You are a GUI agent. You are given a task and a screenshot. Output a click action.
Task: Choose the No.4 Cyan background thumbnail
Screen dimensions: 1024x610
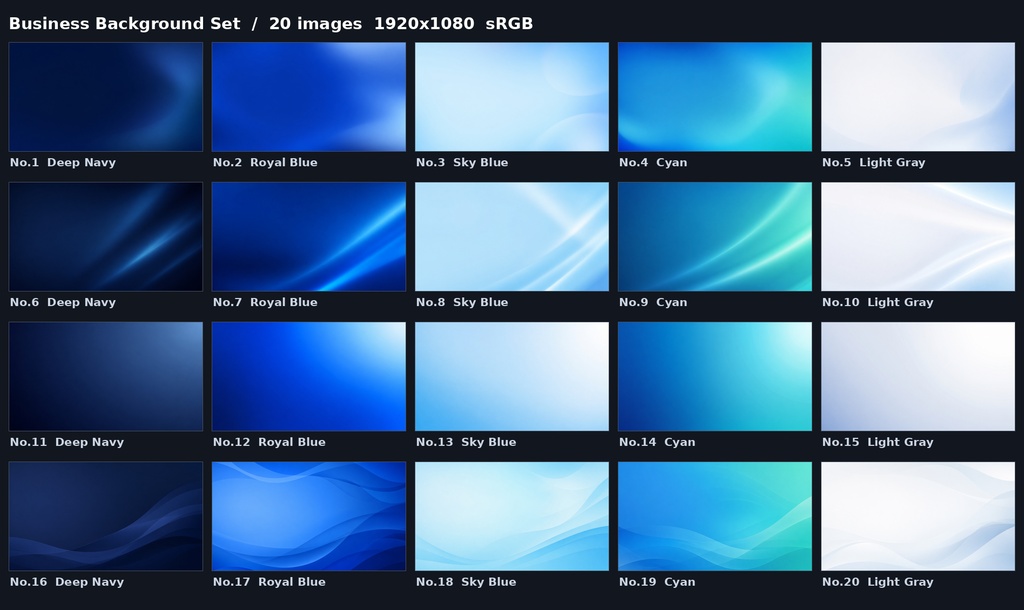(x=715, y=97)
